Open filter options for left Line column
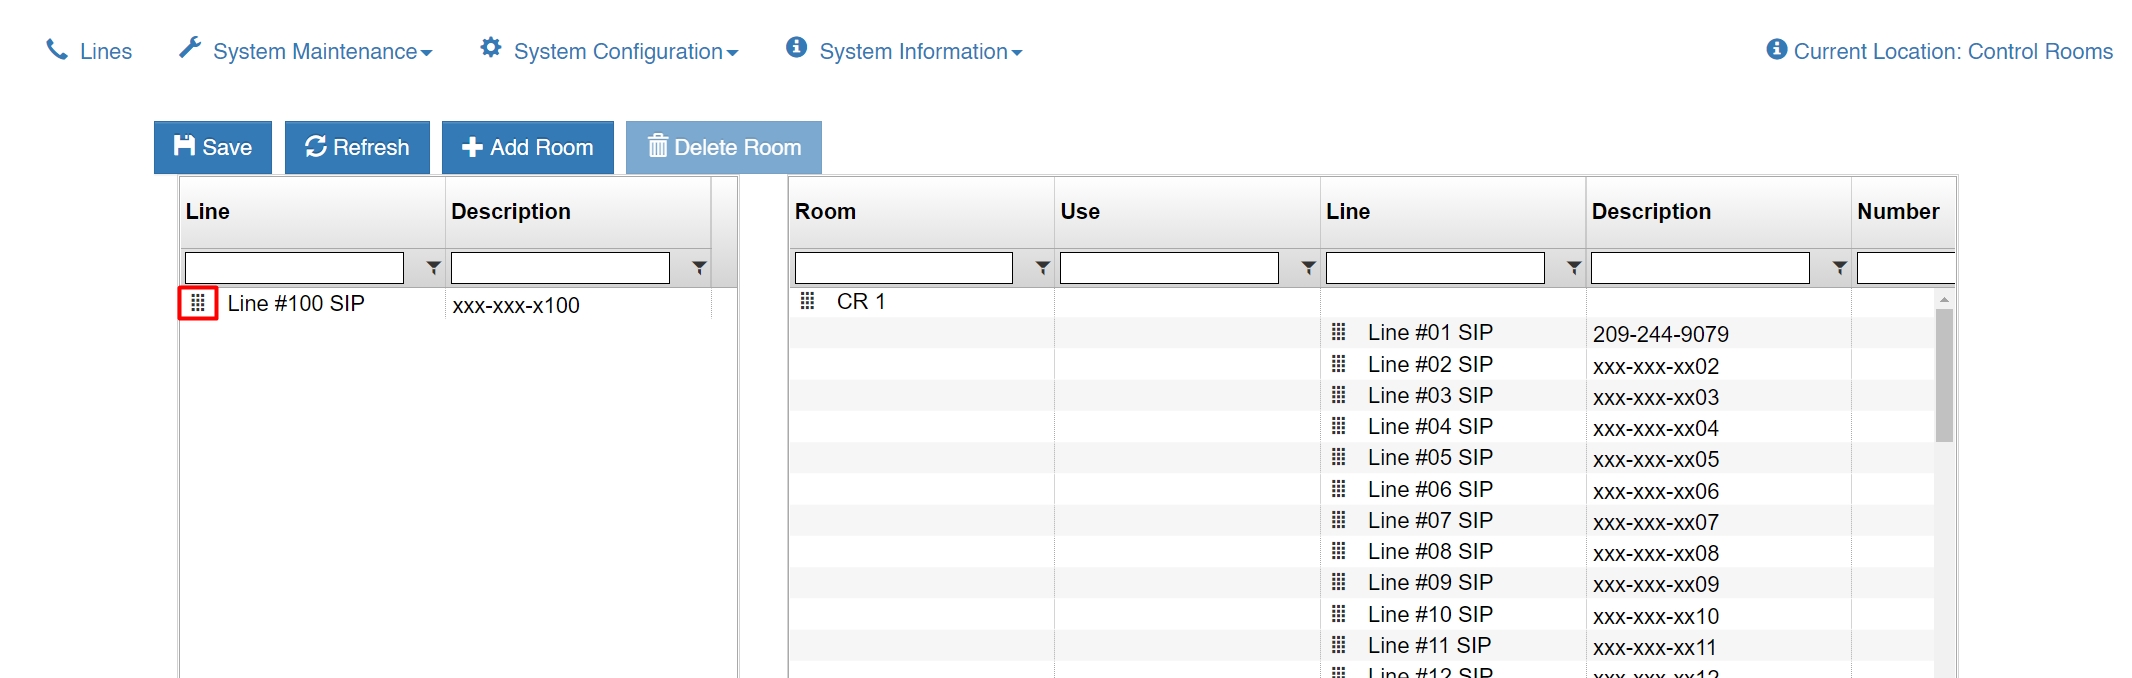Viewport: 2132px width, 678px height. tap(433, 268)
